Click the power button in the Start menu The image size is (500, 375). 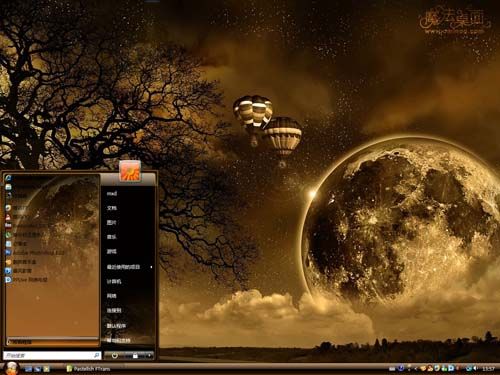pos(115,356)
